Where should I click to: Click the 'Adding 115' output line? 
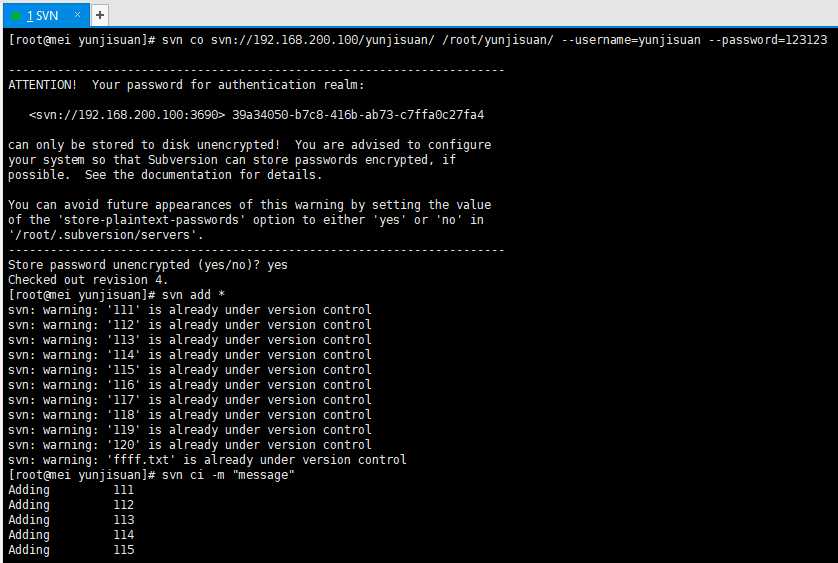(70, 550)
